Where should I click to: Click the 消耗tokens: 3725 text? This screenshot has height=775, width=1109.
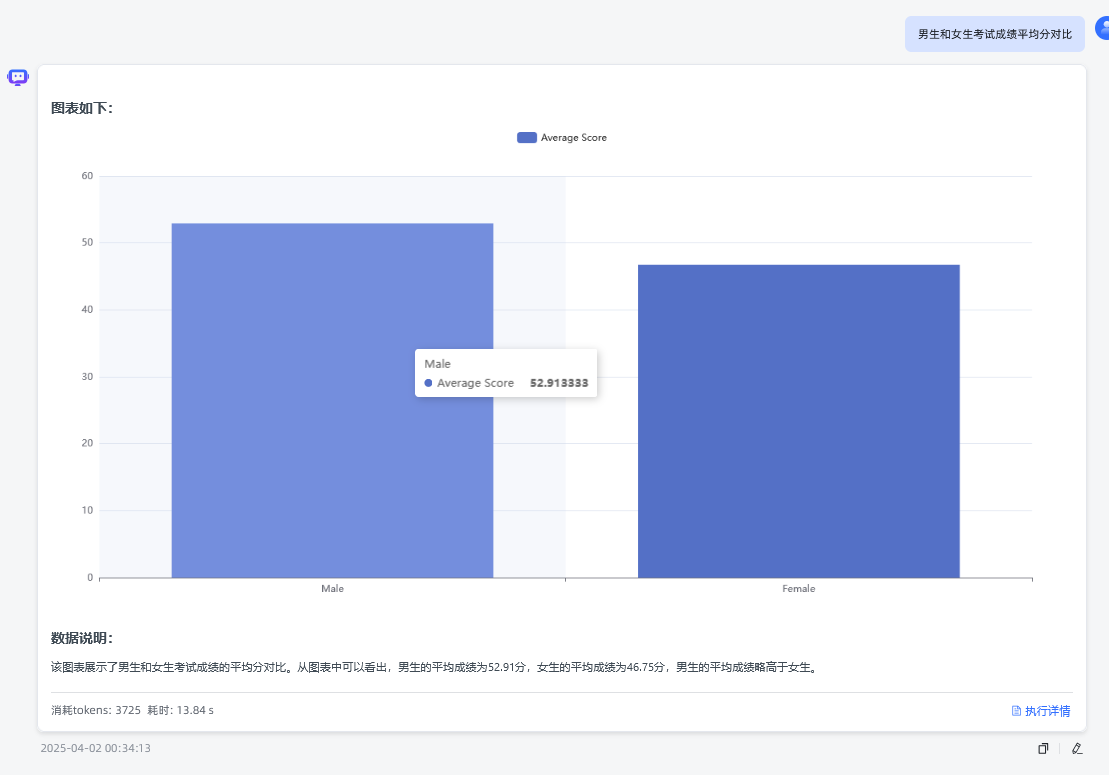[96, 710]
